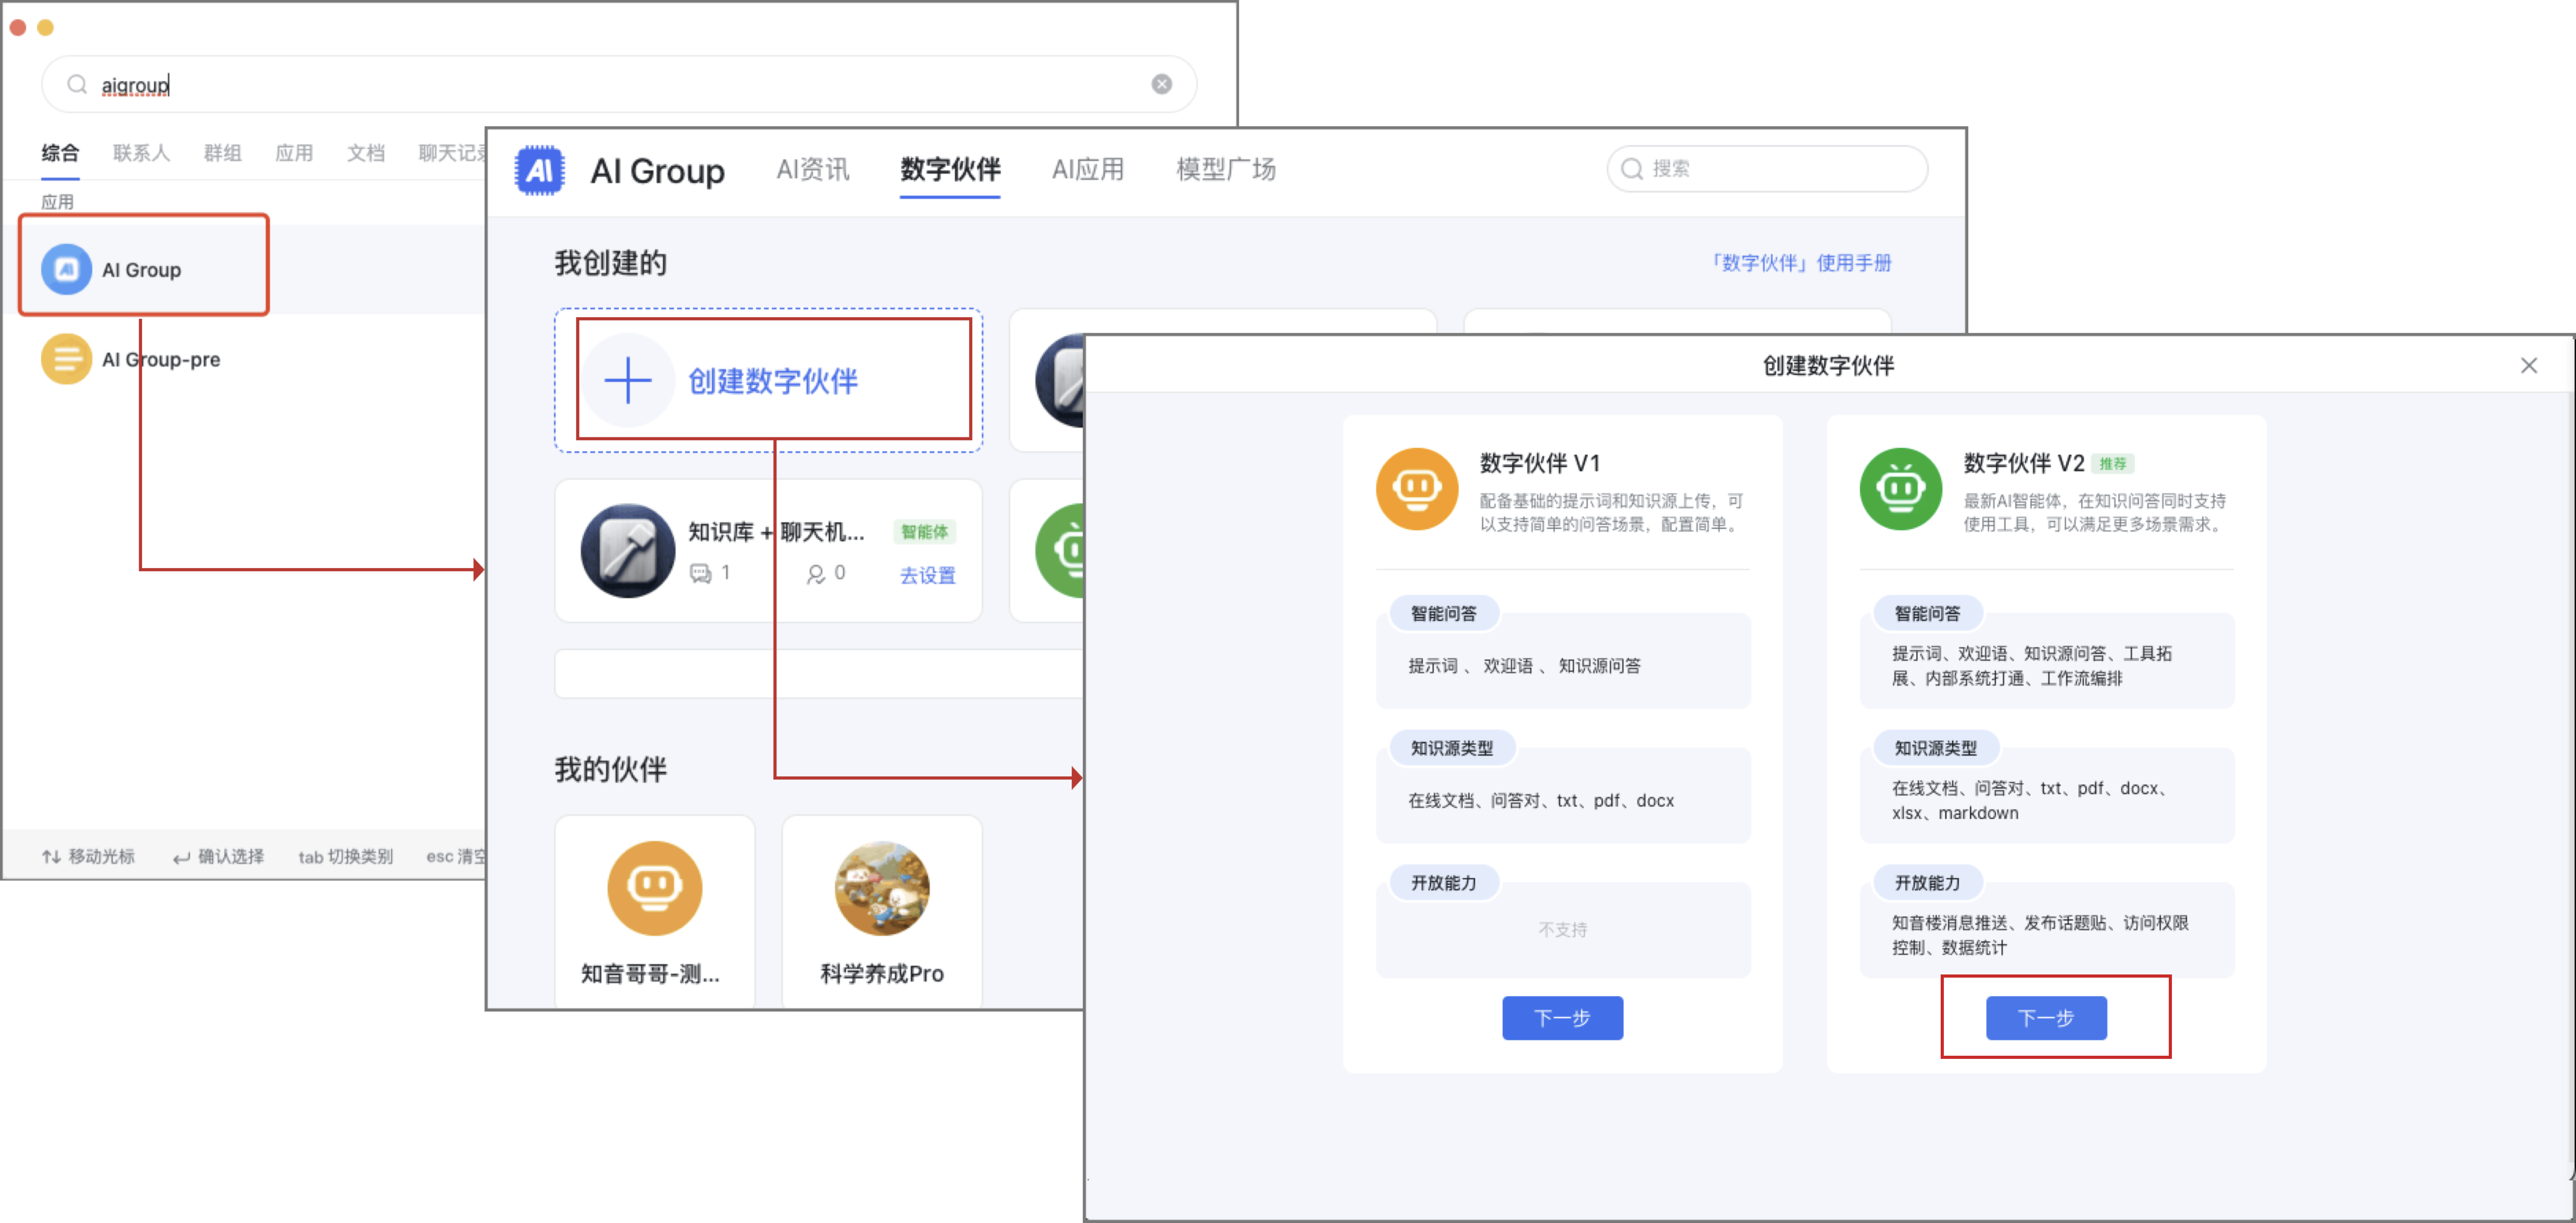Click the green 数字伙伴 V2 robot icon
Image resolution: width=2576 pixels, height=1223 pixels.
coord(1901,489)
